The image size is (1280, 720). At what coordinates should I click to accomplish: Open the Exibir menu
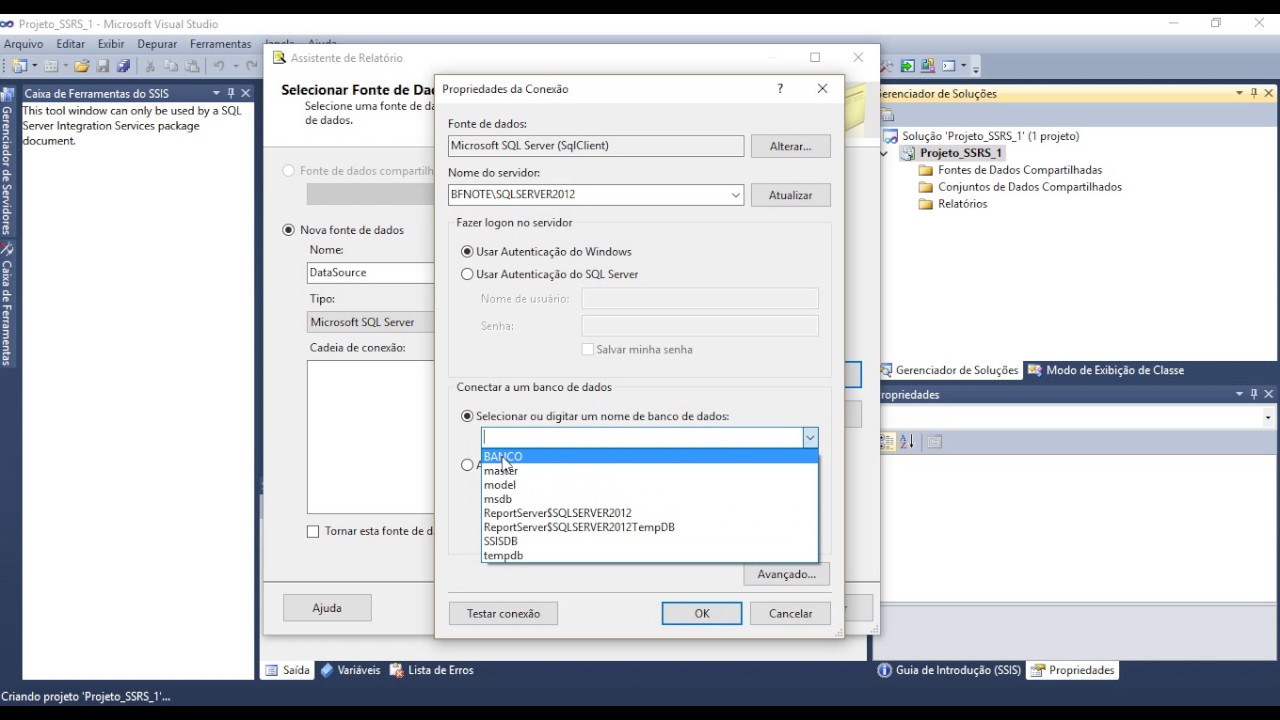pos(111,44)
